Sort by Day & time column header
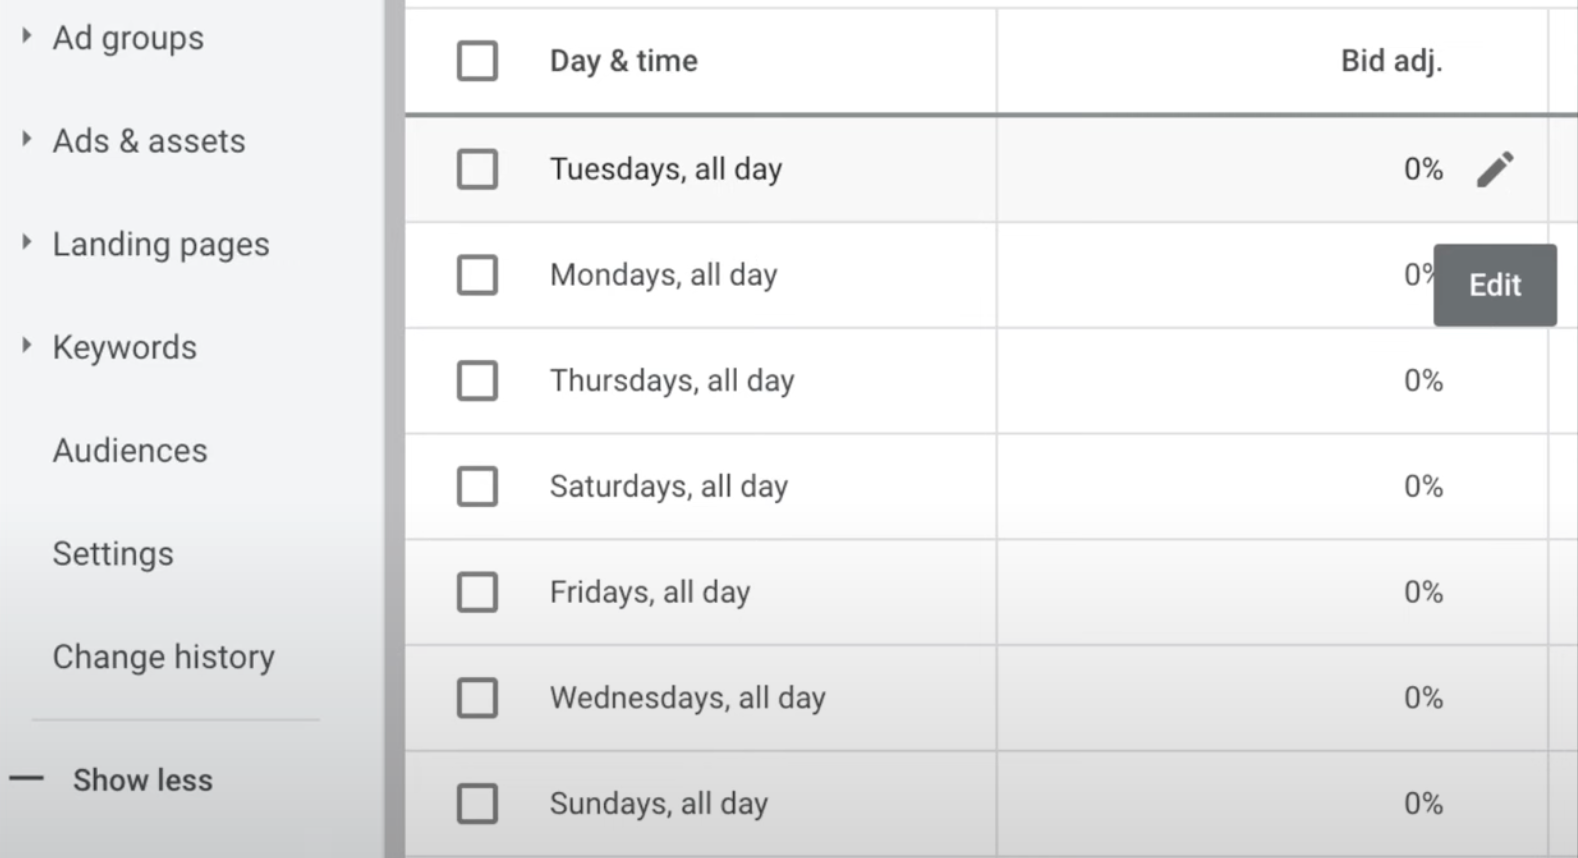1578x858 pixels. (623, 61)
